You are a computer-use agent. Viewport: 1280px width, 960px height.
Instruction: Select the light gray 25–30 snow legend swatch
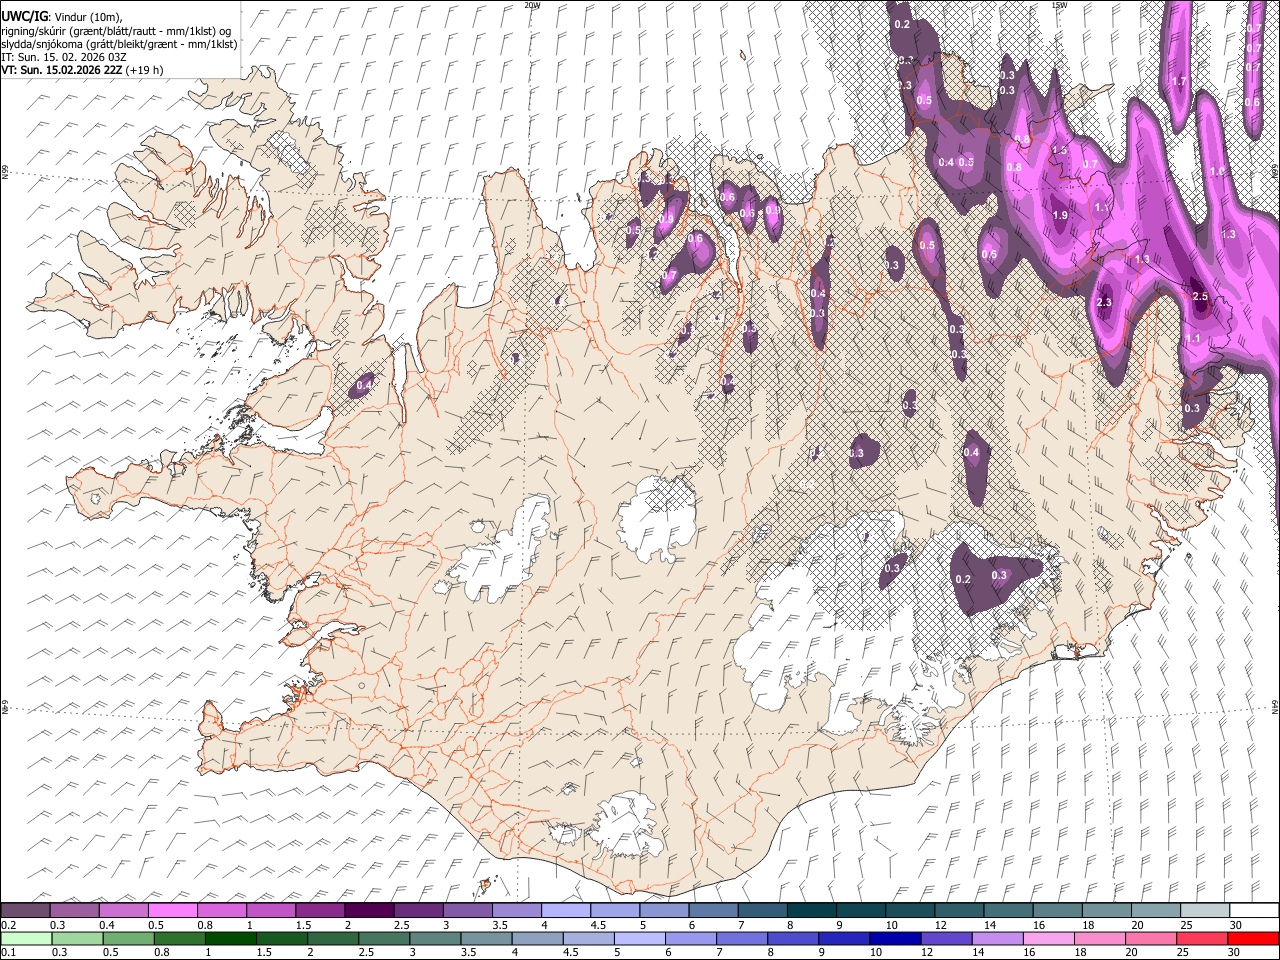(1205, 910)
